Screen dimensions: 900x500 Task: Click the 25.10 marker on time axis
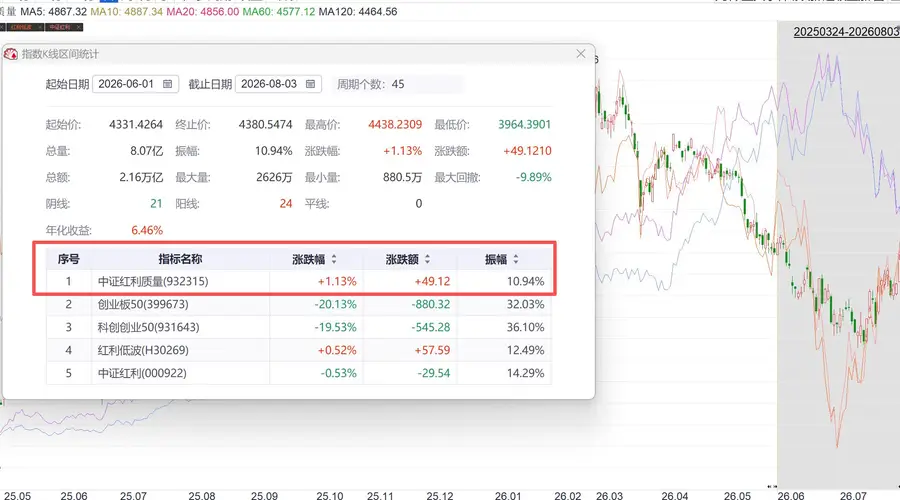(x=329, y=495)
